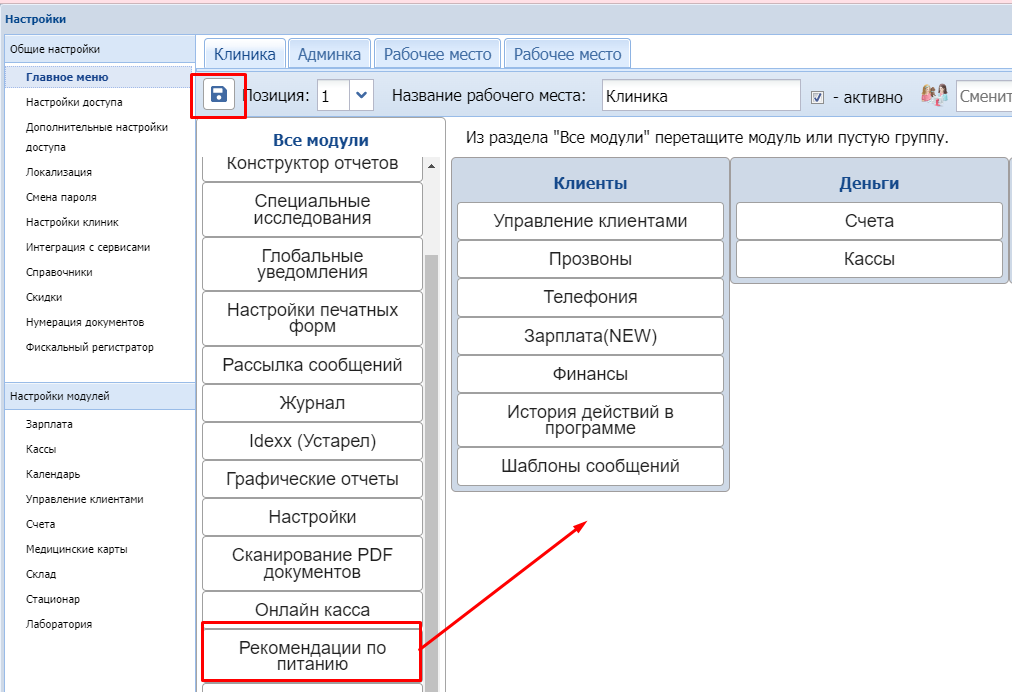
Task: Click the module list scrollbar thumb
Action: (432, 473)
